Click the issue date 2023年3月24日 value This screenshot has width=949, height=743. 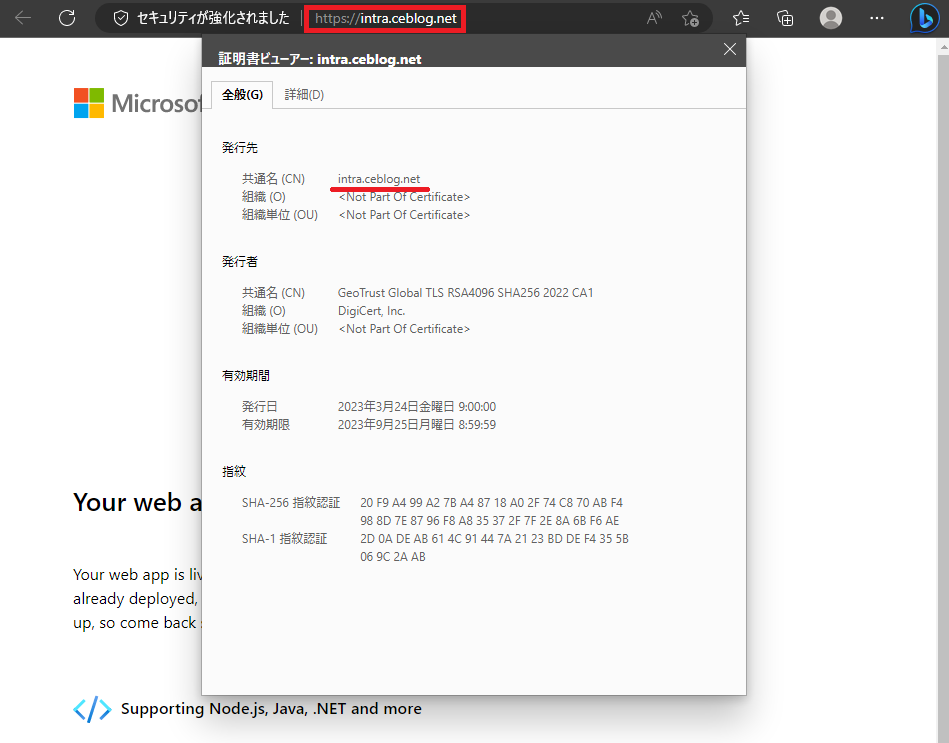coord(416,407)
